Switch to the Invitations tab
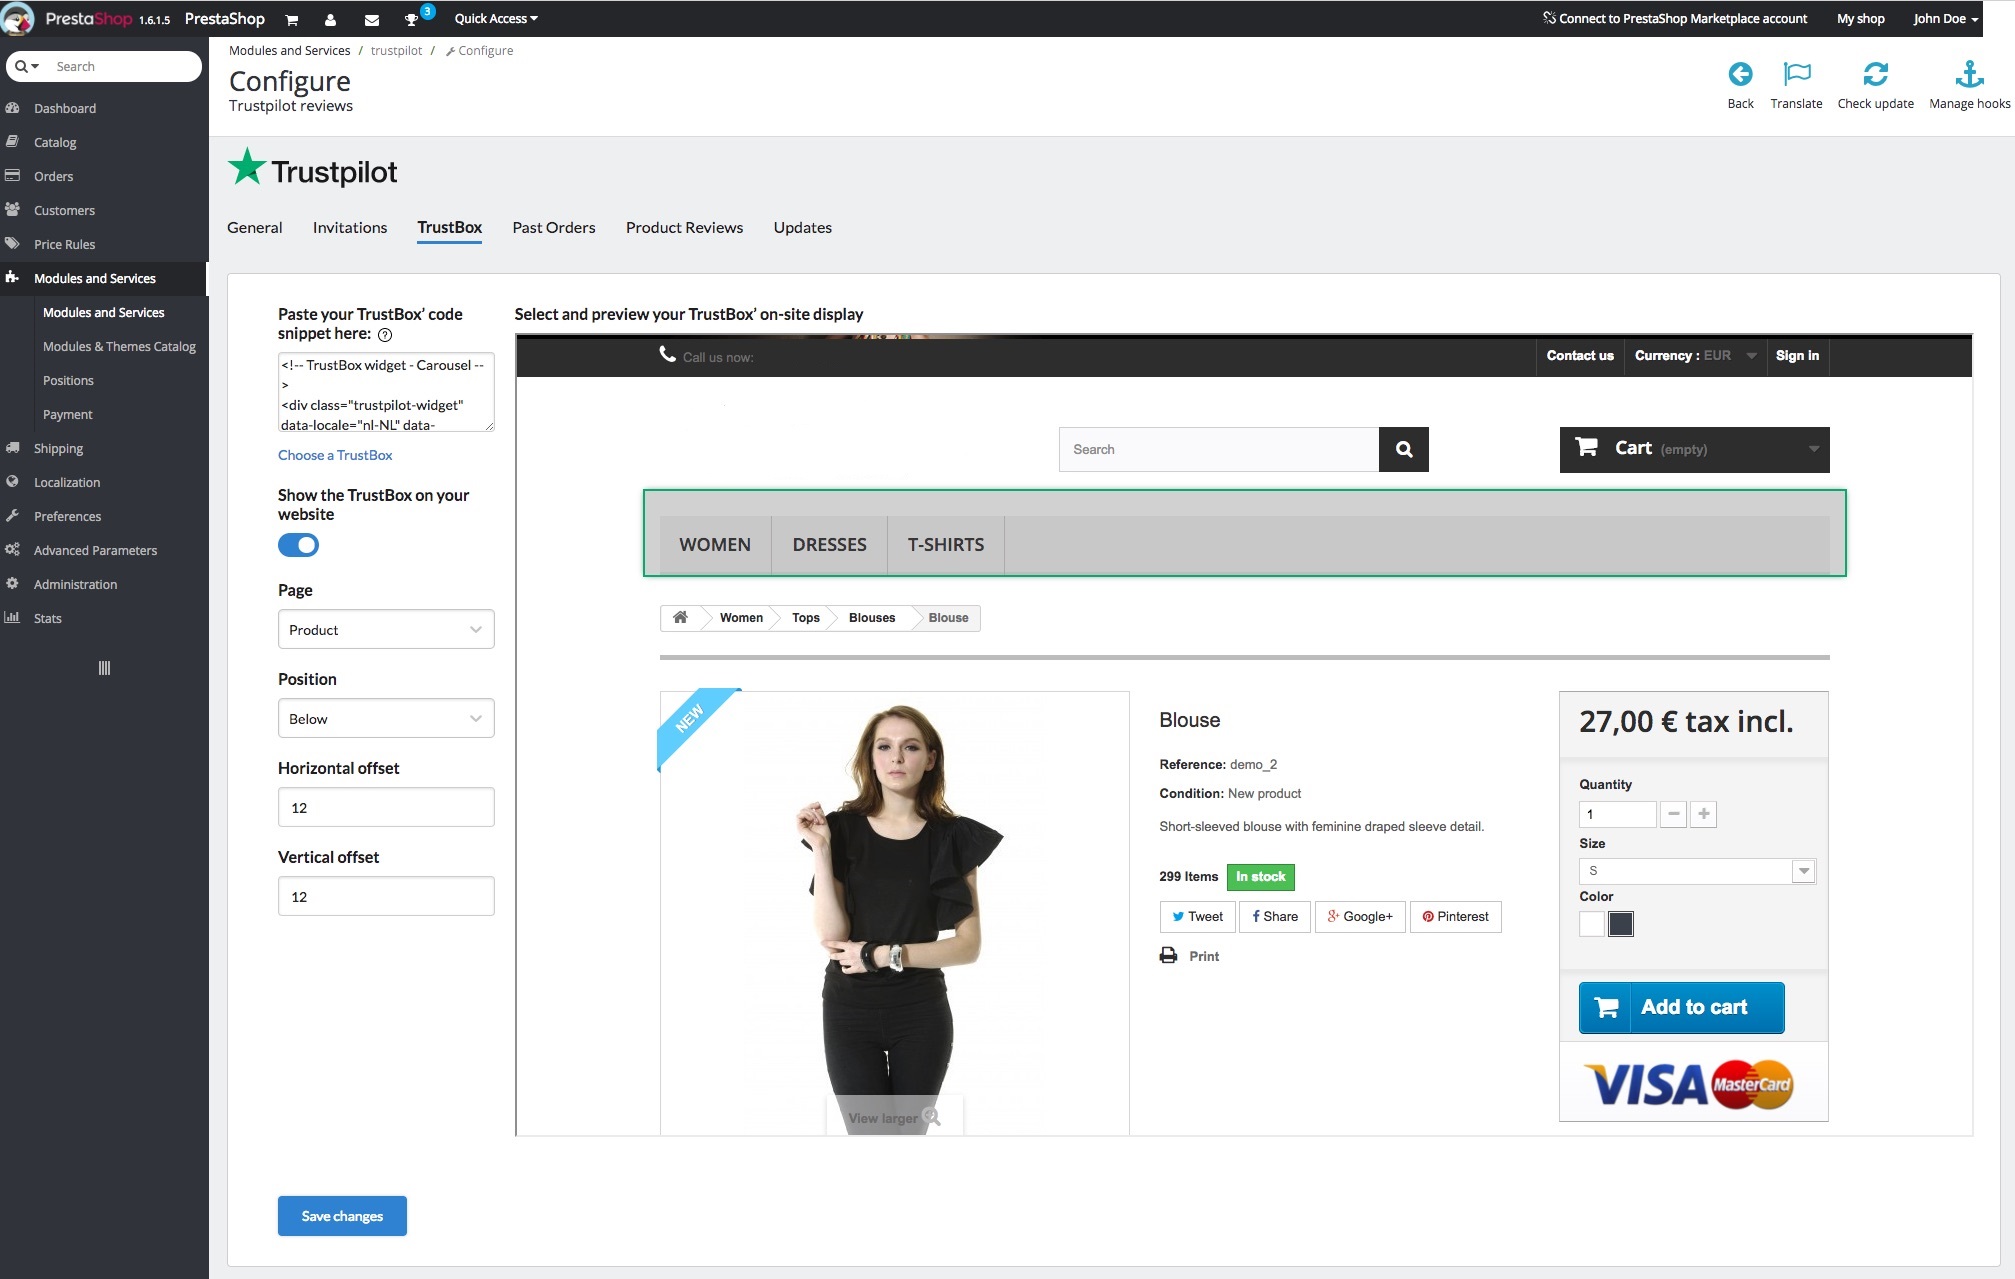The height and width of the screenshot is (1279, 2015). coord(350,228)
